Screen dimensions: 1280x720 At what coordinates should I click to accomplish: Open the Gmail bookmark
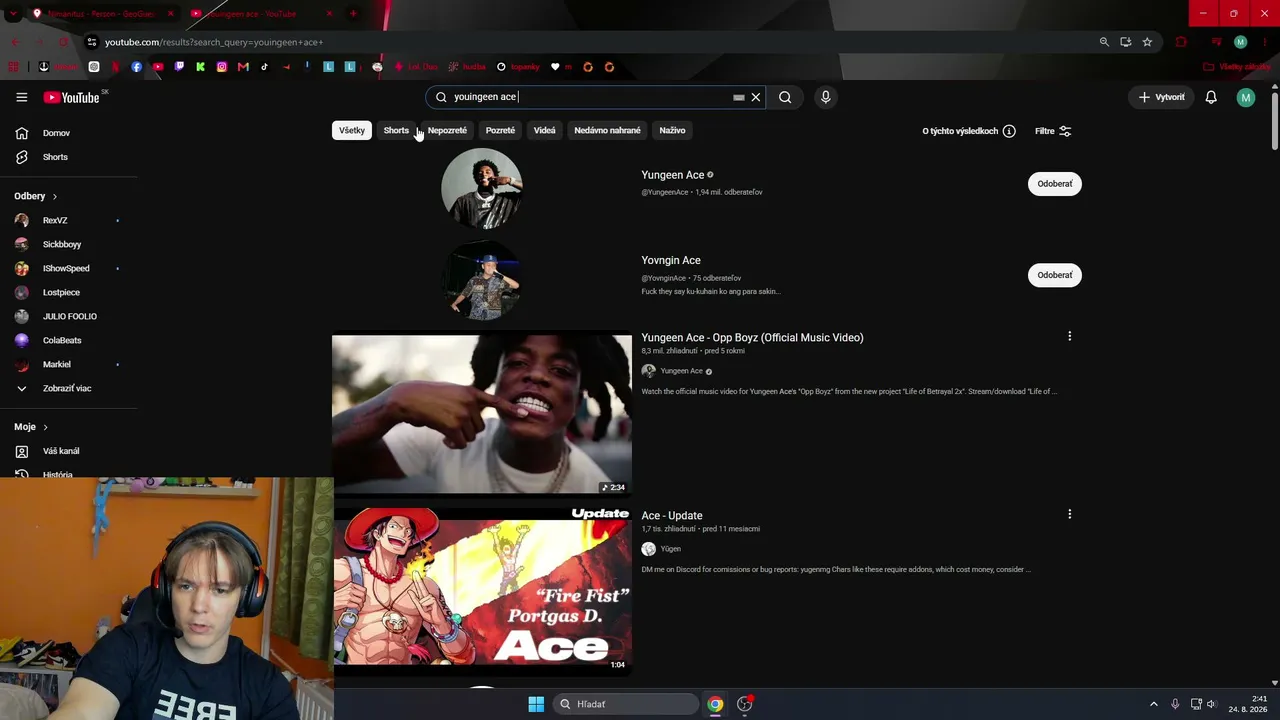pyautogui.click(x=243, y=67)
